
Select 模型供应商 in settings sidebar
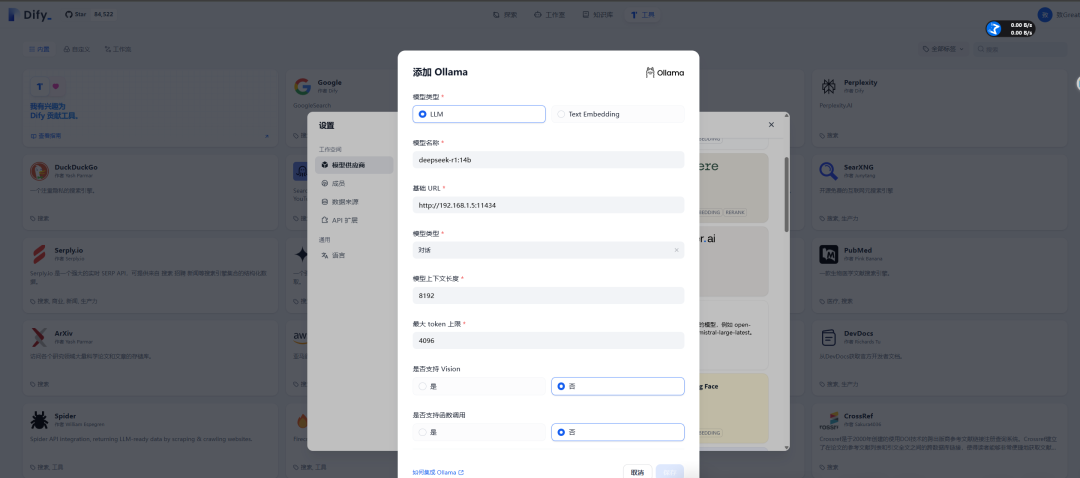[x=354, y=165]
